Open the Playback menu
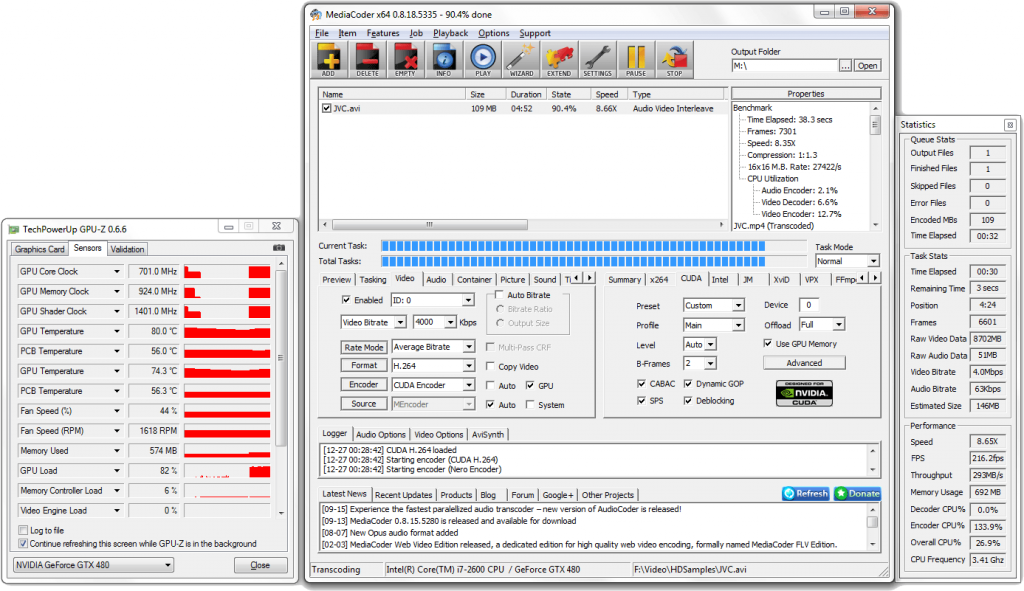1024x591 pixels. click(451, 33)
